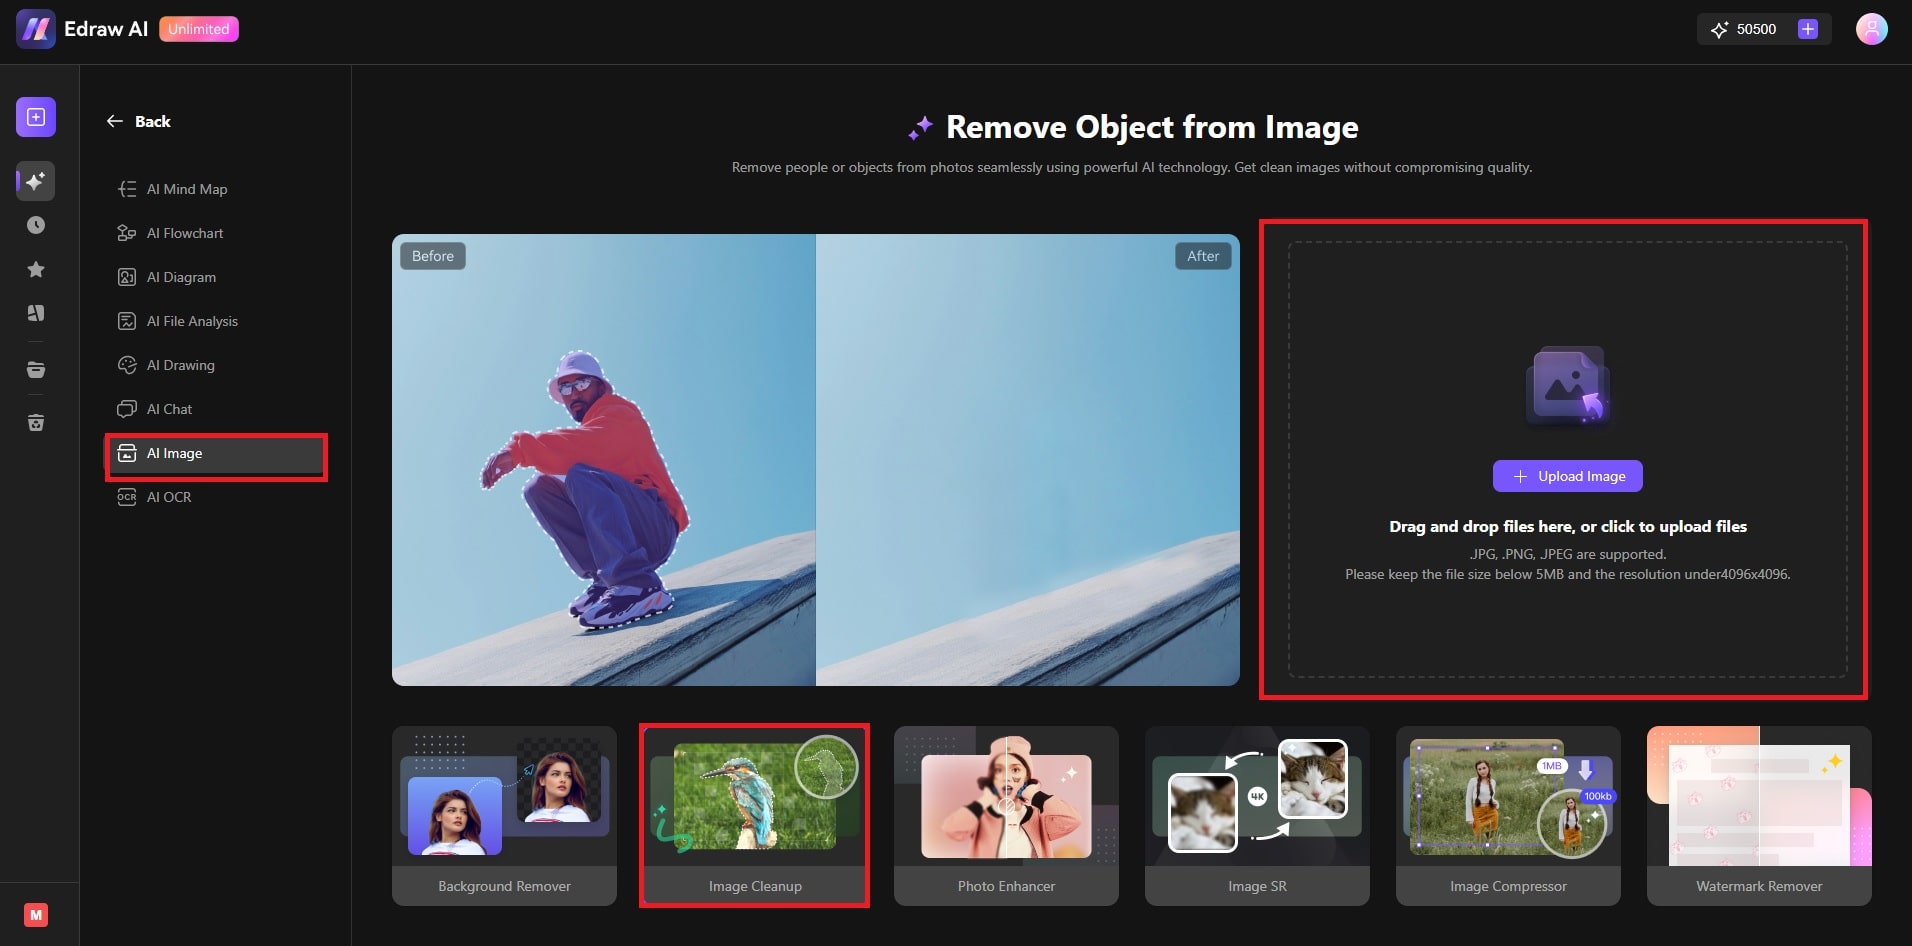Click the red M icon at bottom left

pos(36,915)
